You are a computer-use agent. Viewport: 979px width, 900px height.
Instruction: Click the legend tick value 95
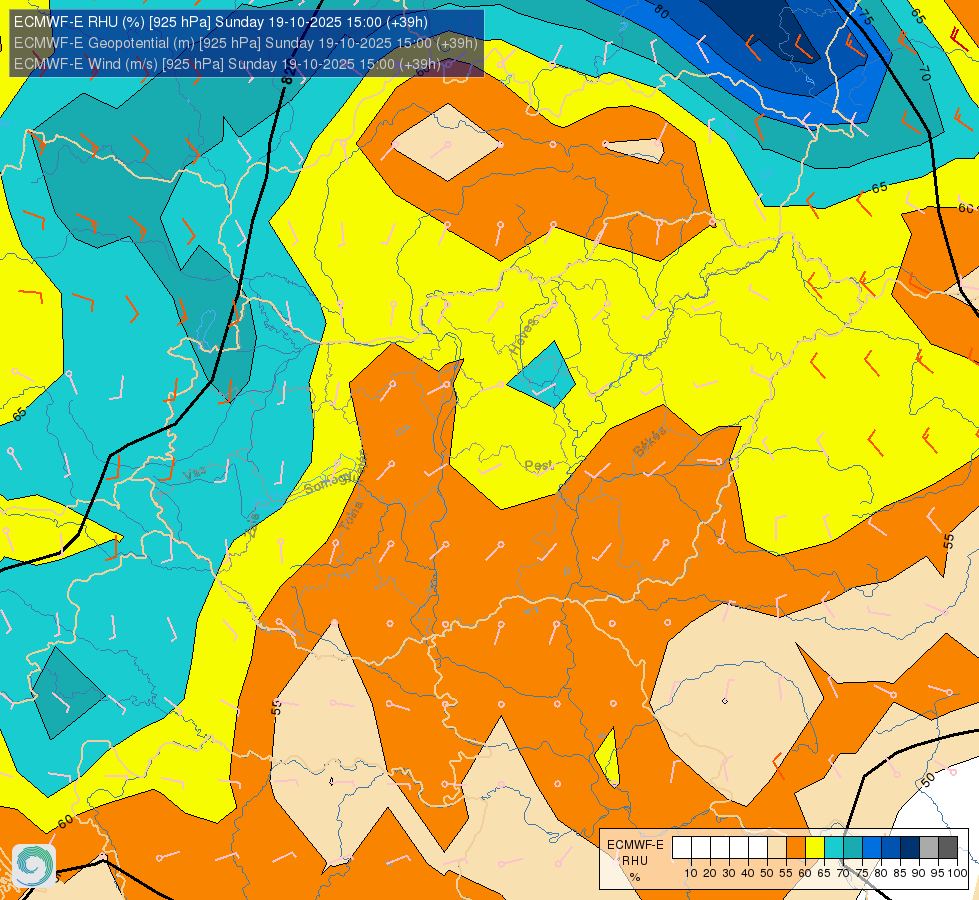tap(938, 873)
